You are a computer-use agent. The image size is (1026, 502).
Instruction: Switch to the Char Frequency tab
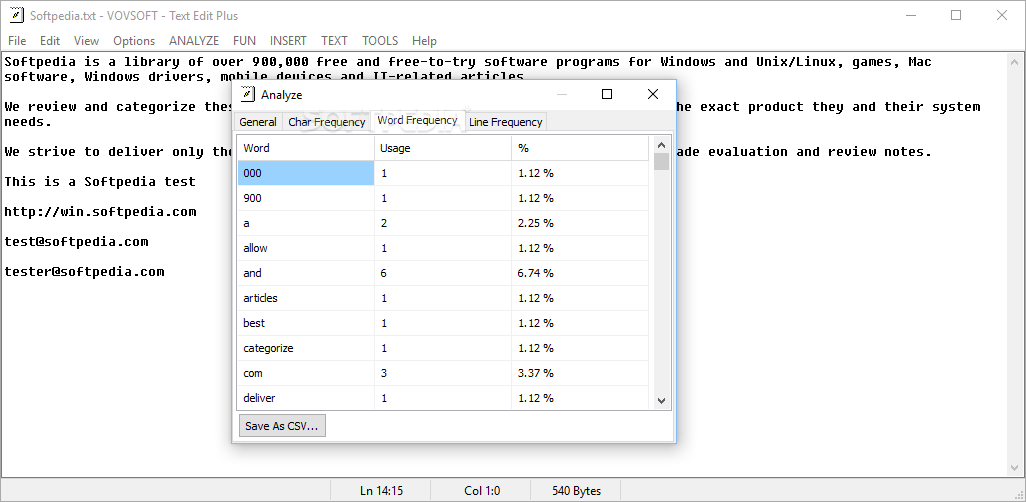tap(327, 122)
